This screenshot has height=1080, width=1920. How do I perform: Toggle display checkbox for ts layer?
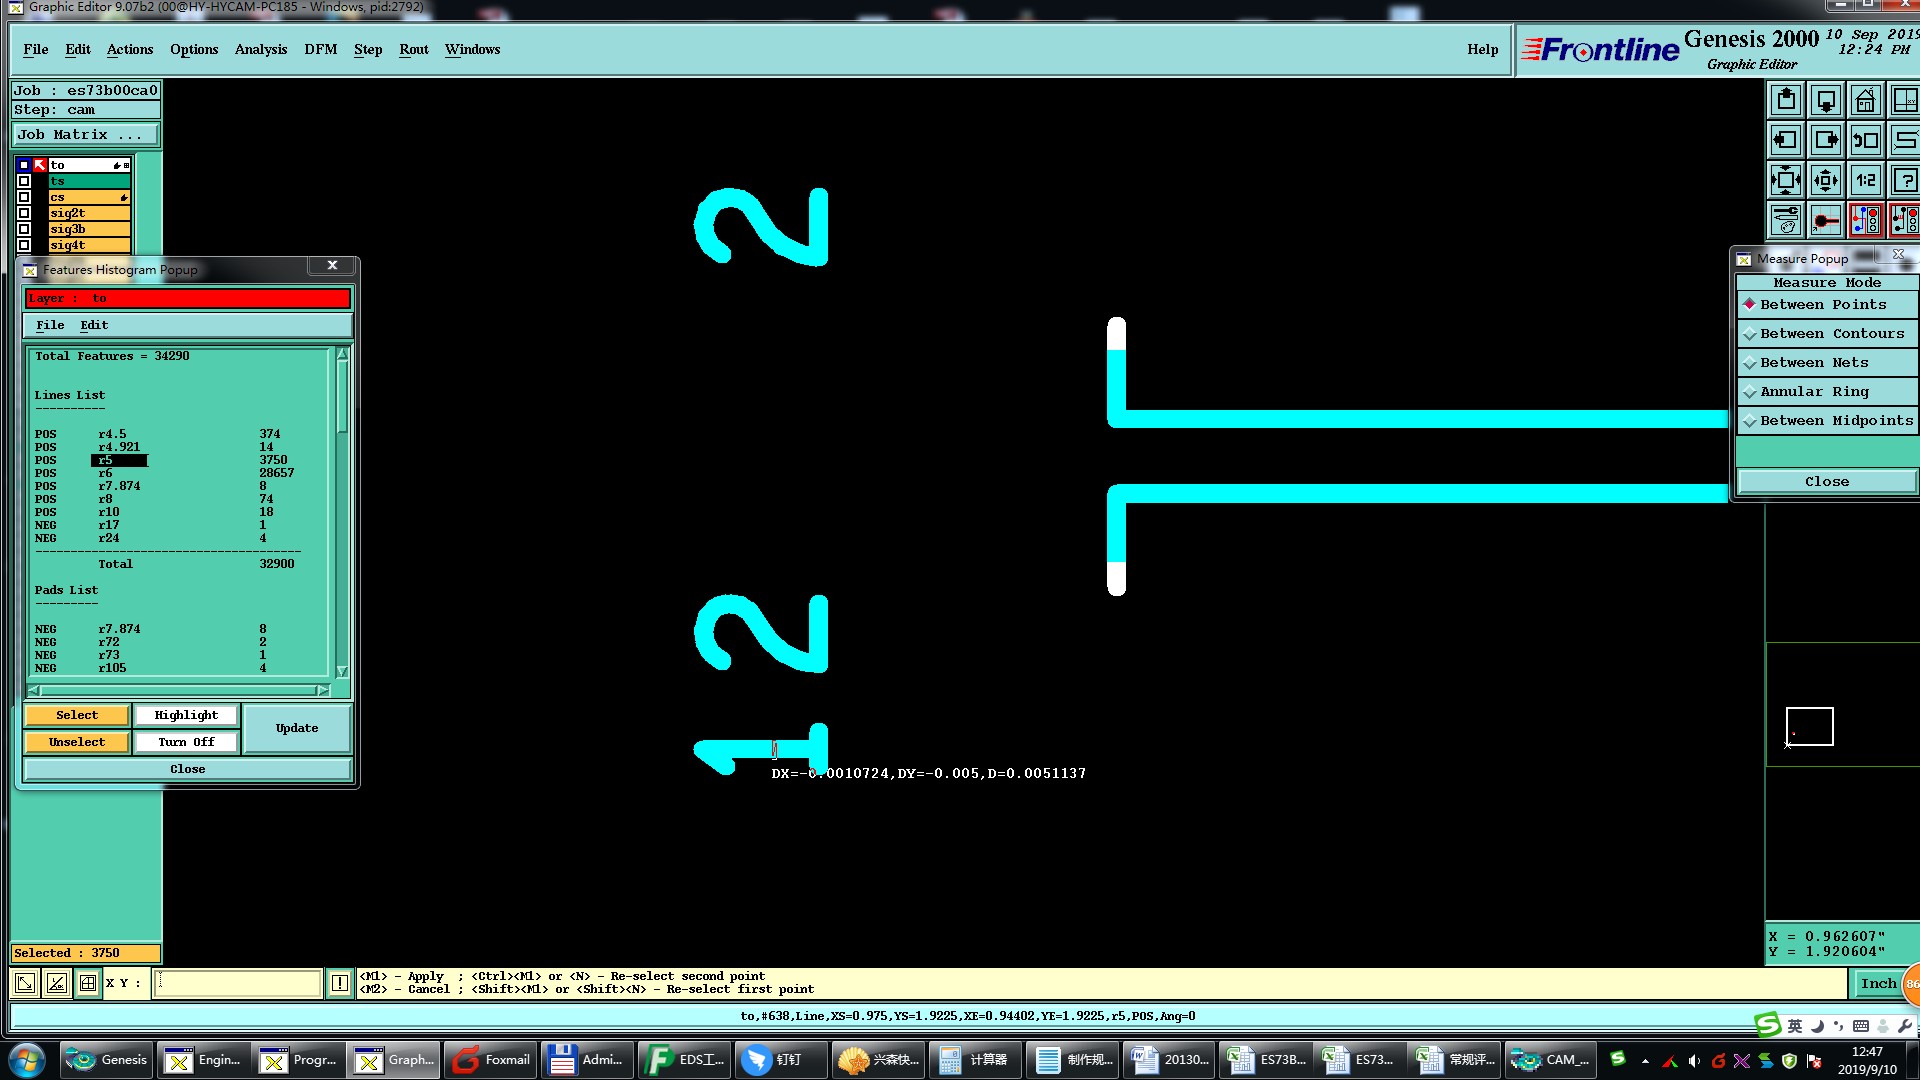(x=24, y=181)
